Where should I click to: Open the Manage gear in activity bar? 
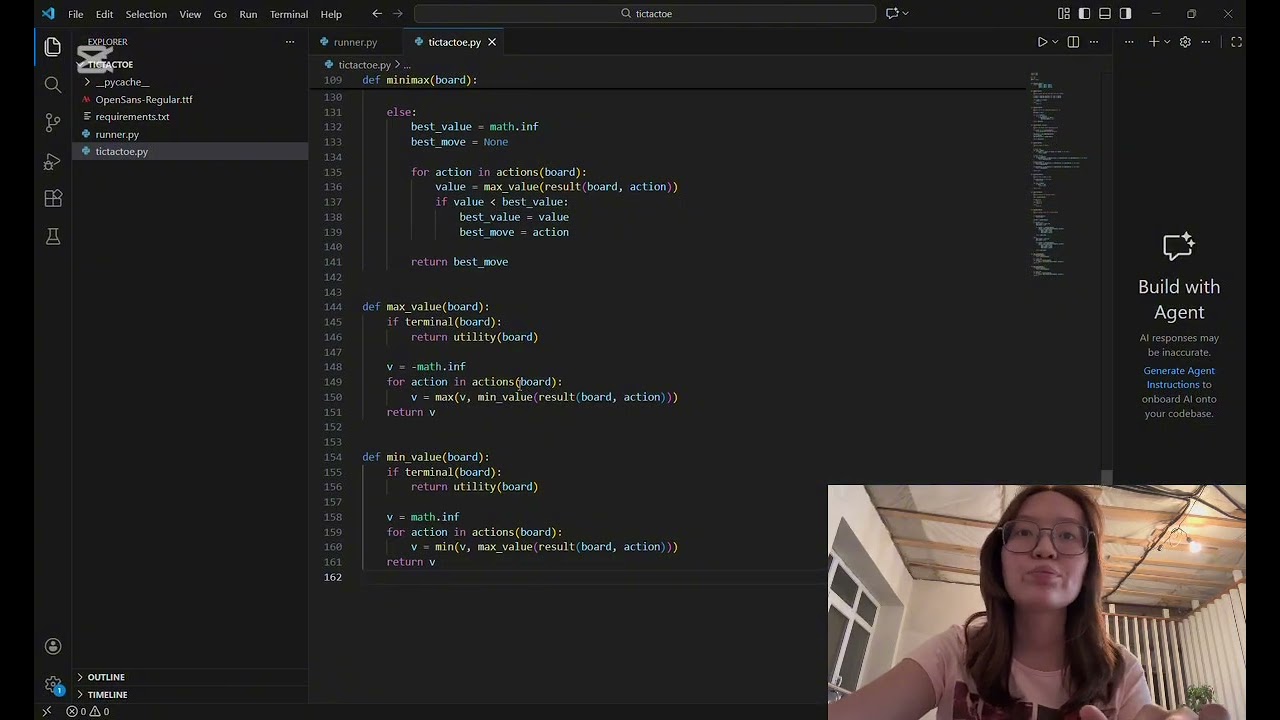53,685
